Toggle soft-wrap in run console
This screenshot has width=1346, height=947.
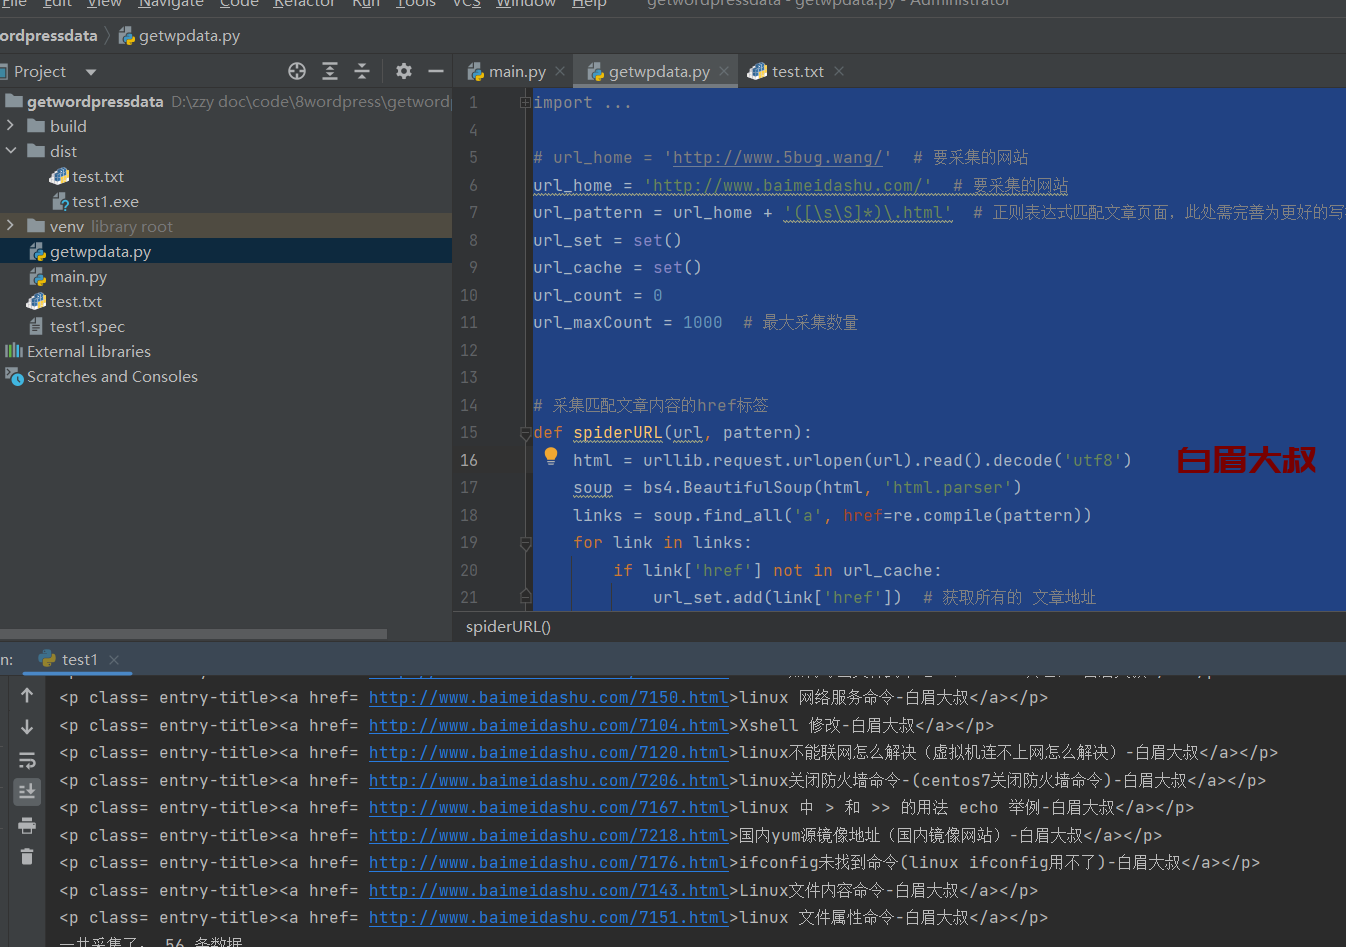(x=27, y=760)
